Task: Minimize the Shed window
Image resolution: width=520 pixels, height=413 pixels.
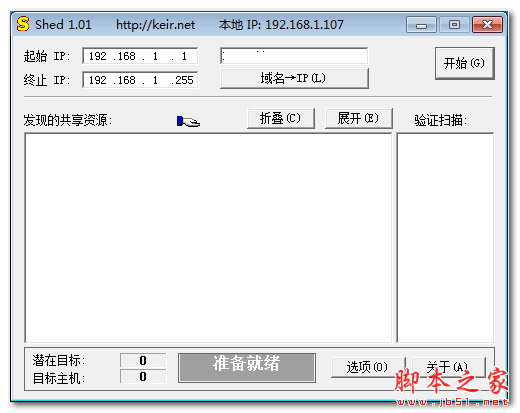Action: pos(421,25)
